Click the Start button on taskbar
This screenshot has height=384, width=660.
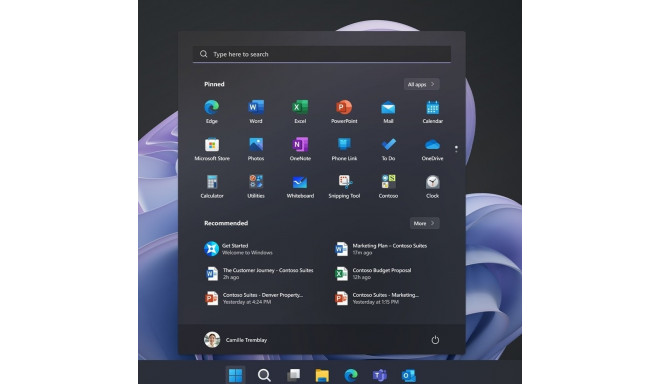point(235,375)
